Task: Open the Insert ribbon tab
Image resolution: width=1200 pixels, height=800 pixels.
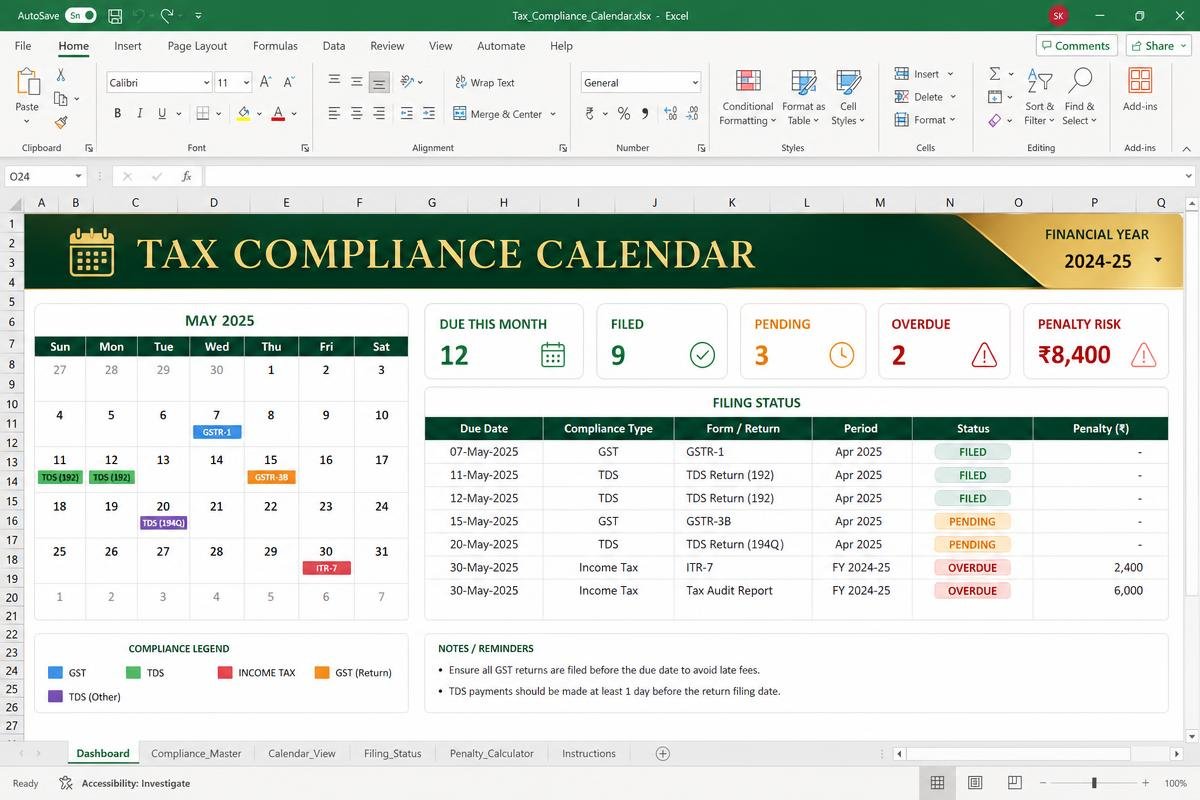Action: tap(128, 46)
